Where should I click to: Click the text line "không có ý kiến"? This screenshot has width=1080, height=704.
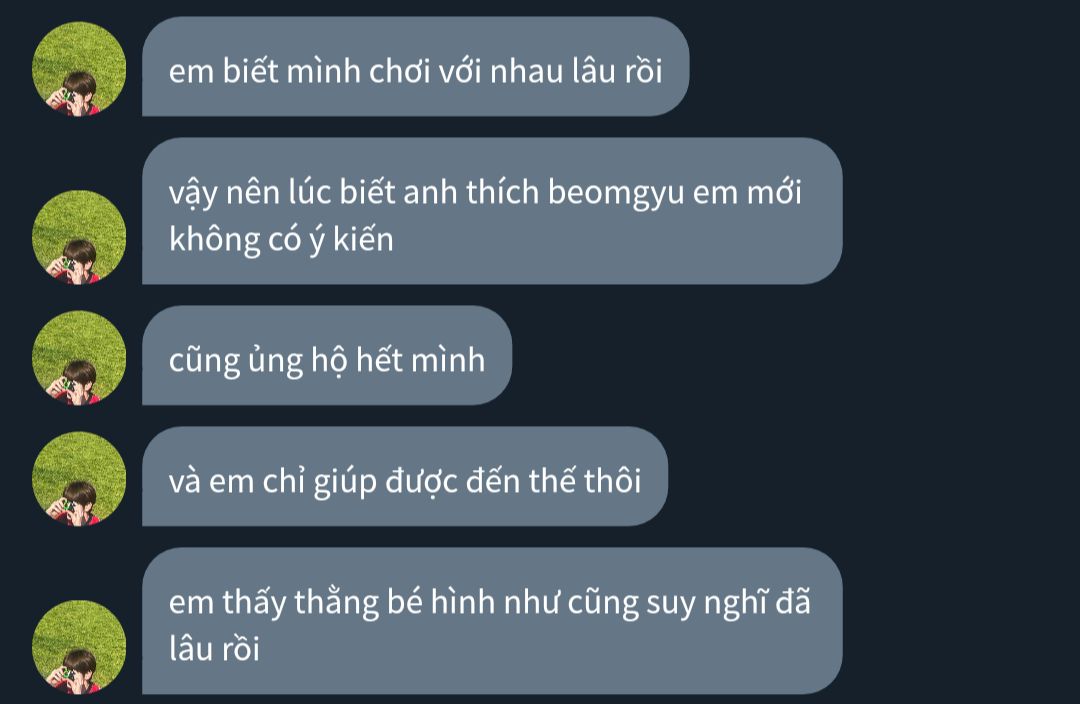[x=281, y=240]
